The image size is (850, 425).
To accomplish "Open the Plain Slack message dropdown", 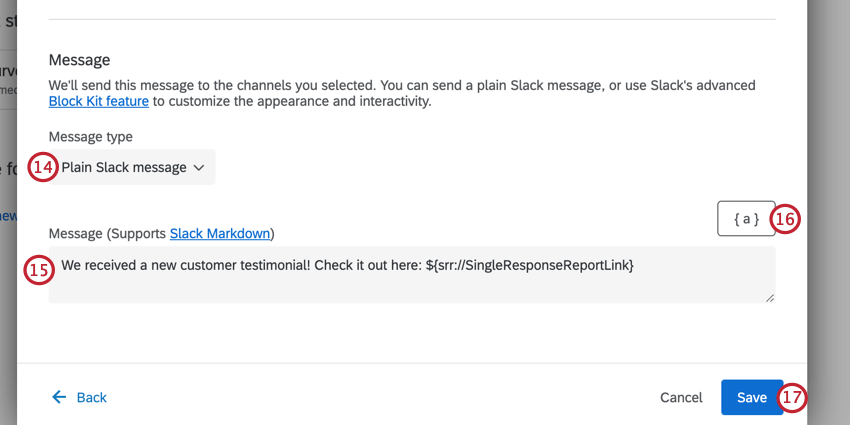I will pyautogui.click(x=124, y=168).
